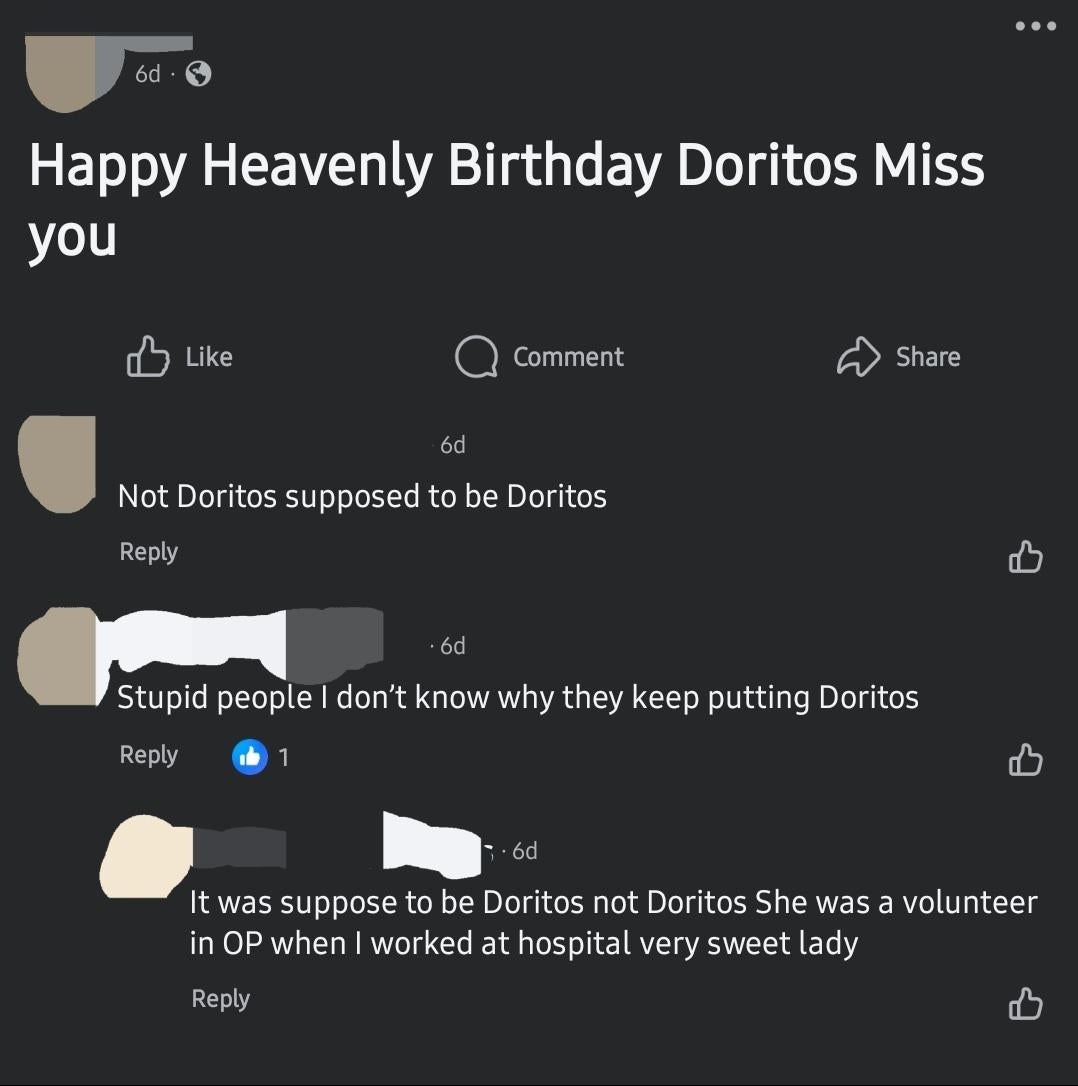Open the 'Stupid people' commenter's avatar
Screen dimensions: 1078x1086
click(x=58, y=656)
